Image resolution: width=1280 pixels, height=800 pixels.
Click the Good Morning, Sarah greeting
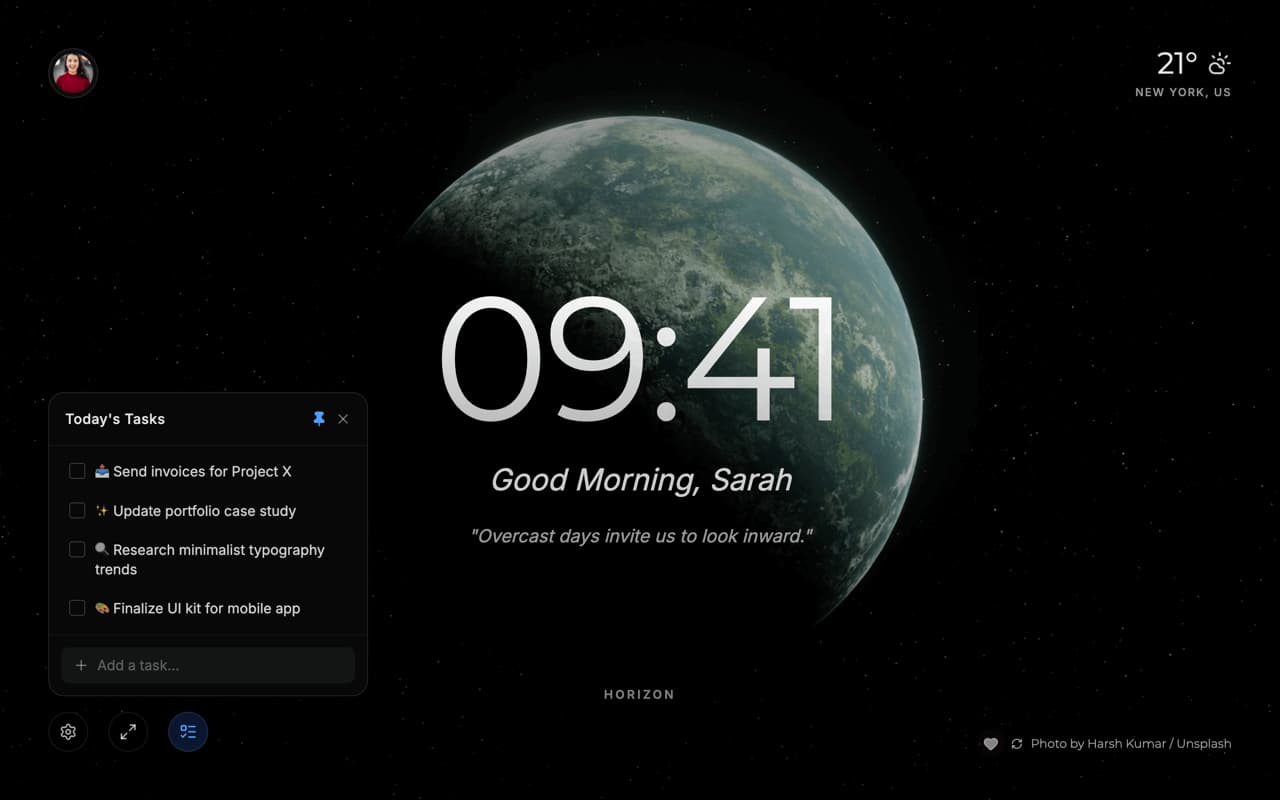pos(641,480)
